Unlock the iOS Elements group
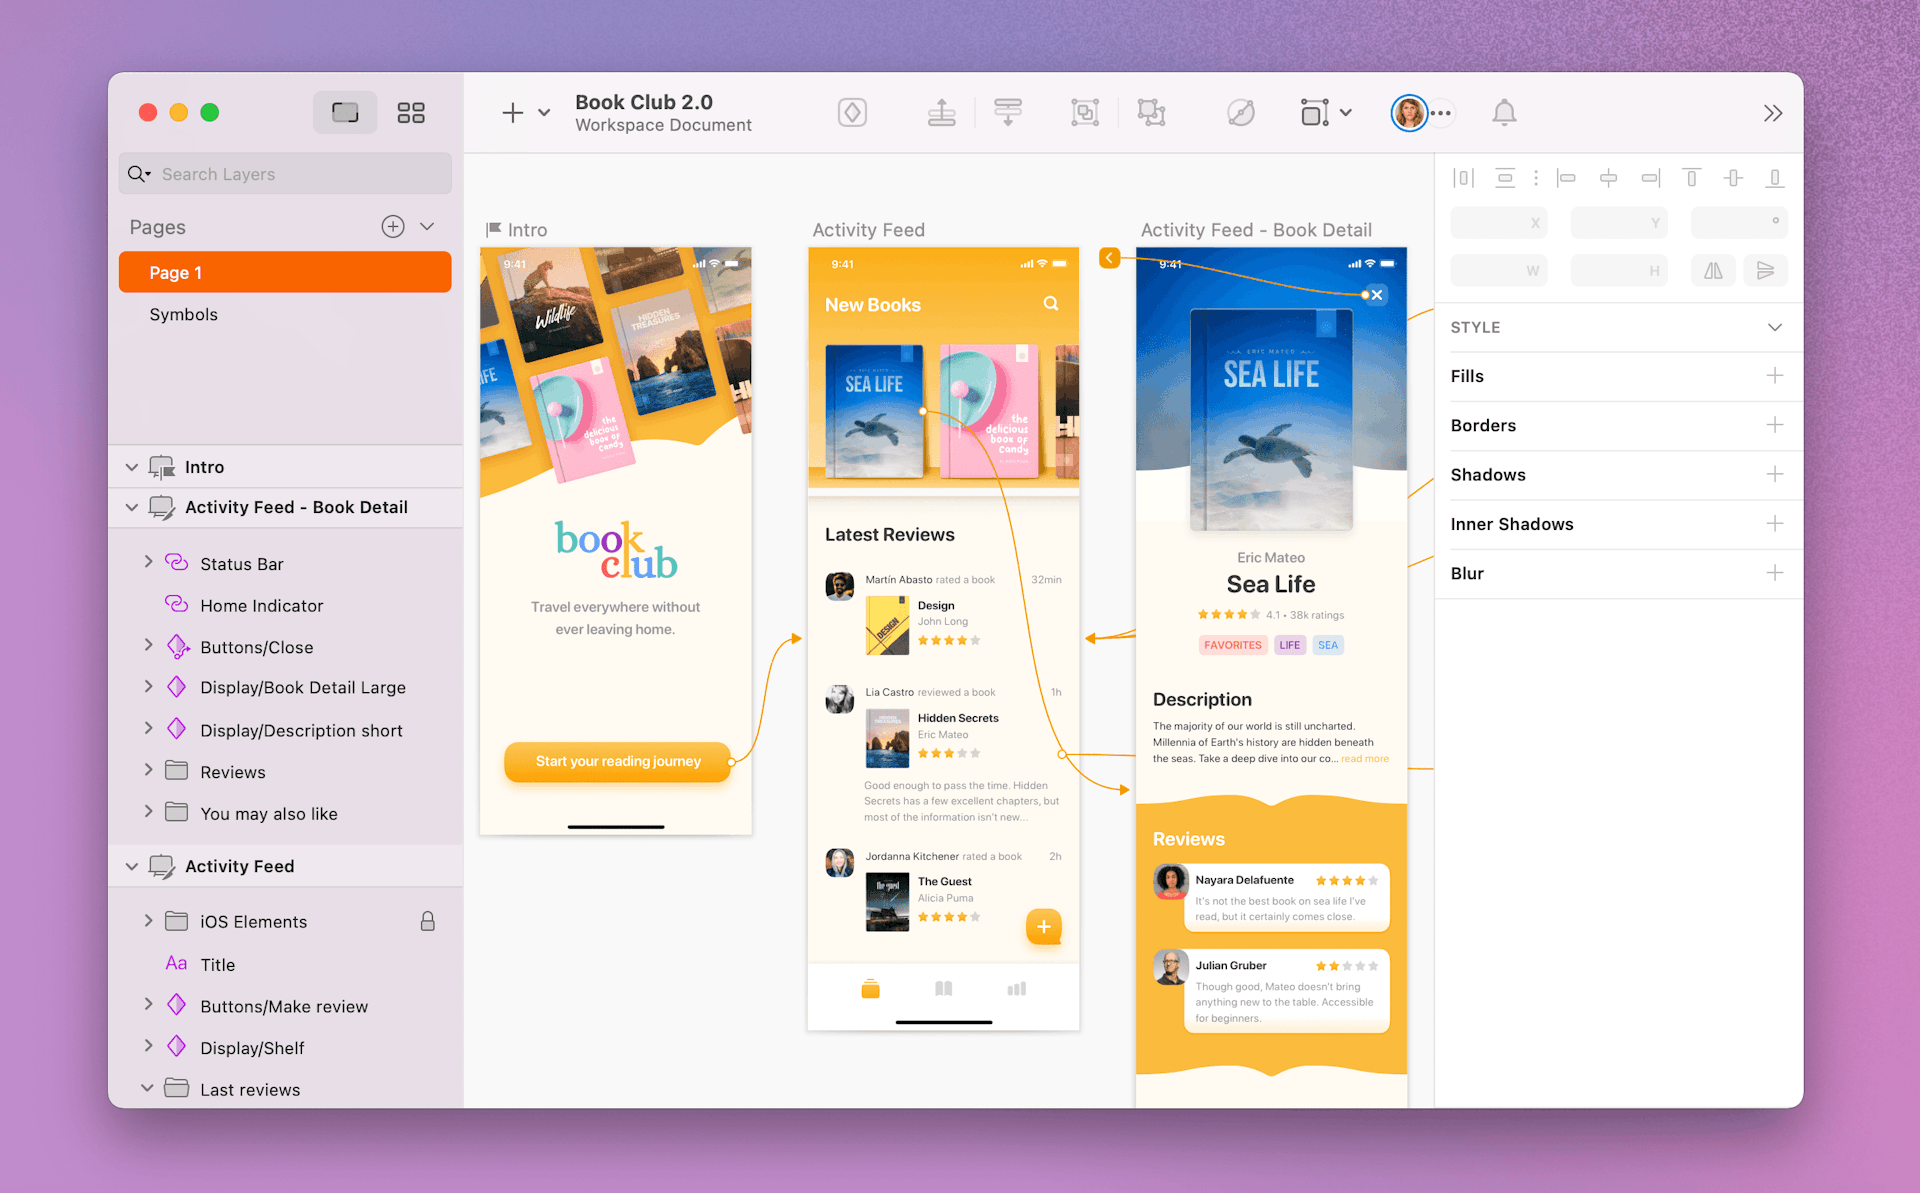 pos(429,920)
